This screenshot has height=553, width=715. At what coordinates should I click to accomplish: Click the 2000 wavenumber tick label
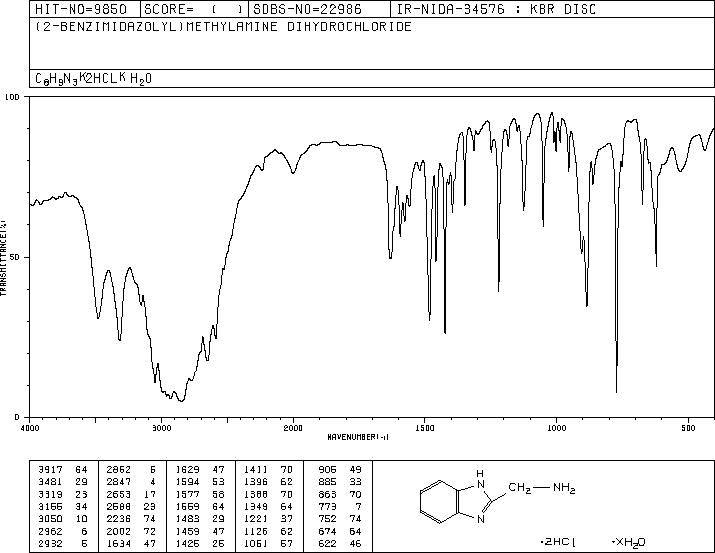coord(293,428)
